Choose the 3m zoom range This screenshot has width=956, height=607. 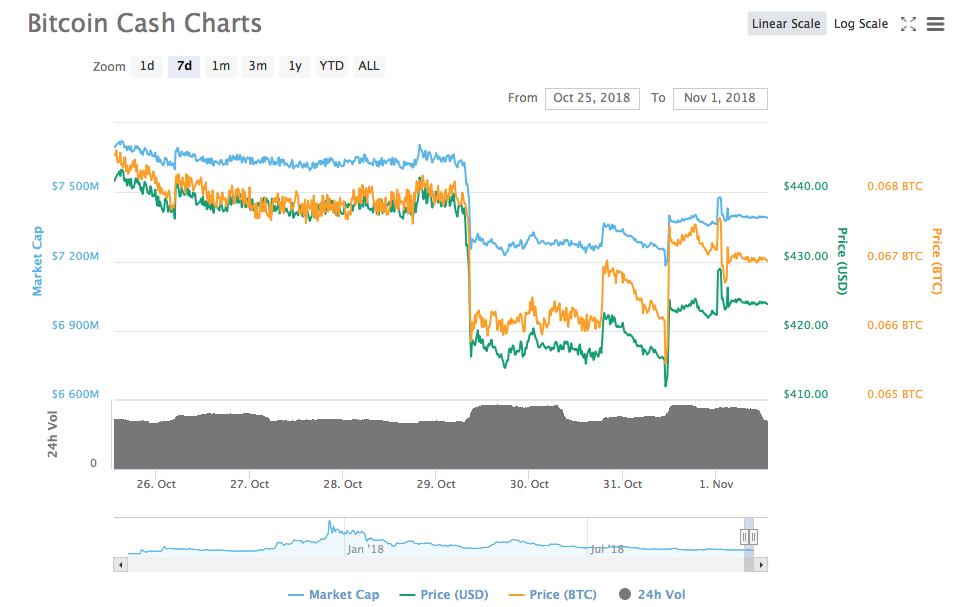pos(258,67)
